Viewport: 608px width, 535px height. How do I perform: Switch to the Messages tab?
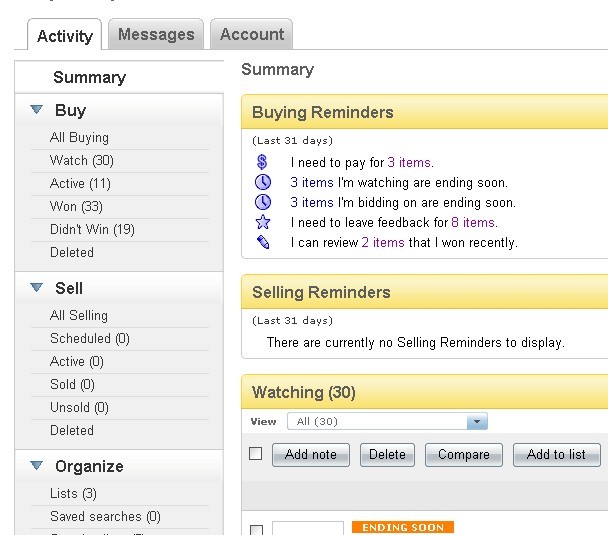(x=155, y=35)
